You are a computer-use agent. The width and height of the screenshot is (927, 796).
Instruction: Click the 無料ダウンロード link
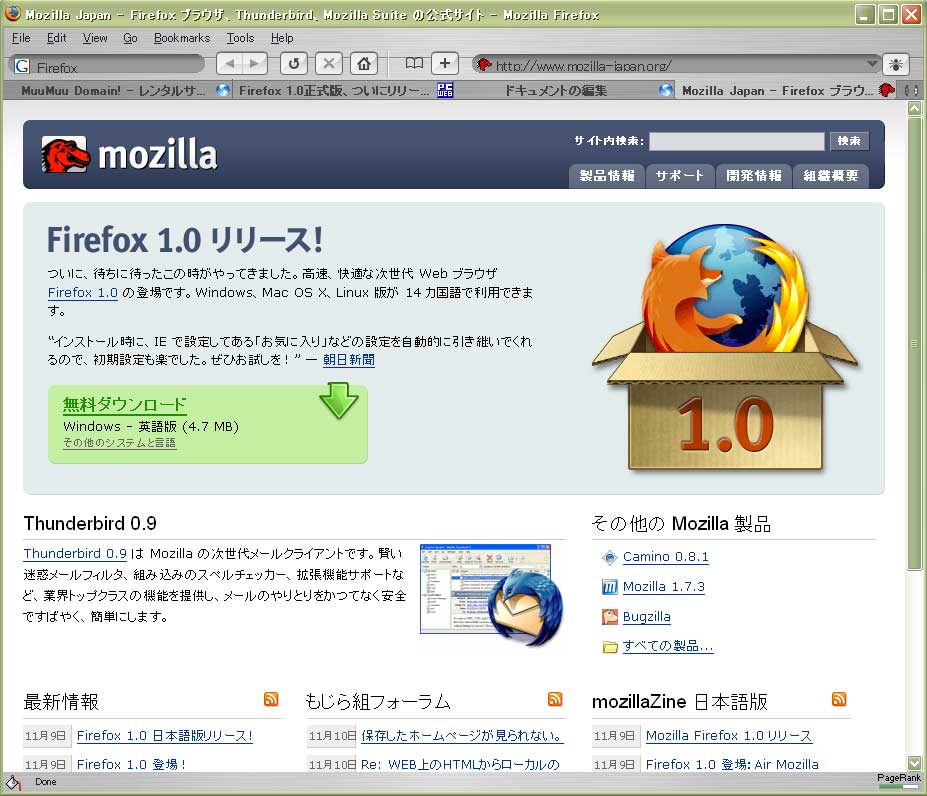point(124,405)
